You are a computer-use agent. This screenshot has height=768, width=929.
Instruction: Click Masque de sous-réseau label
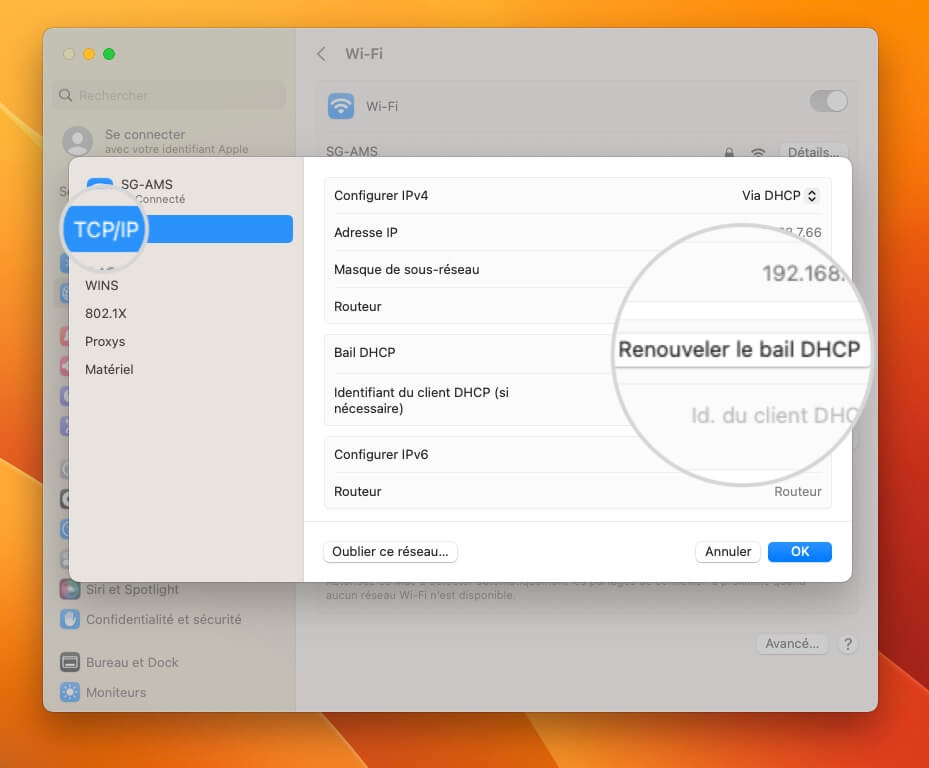[x=406, y=270]
